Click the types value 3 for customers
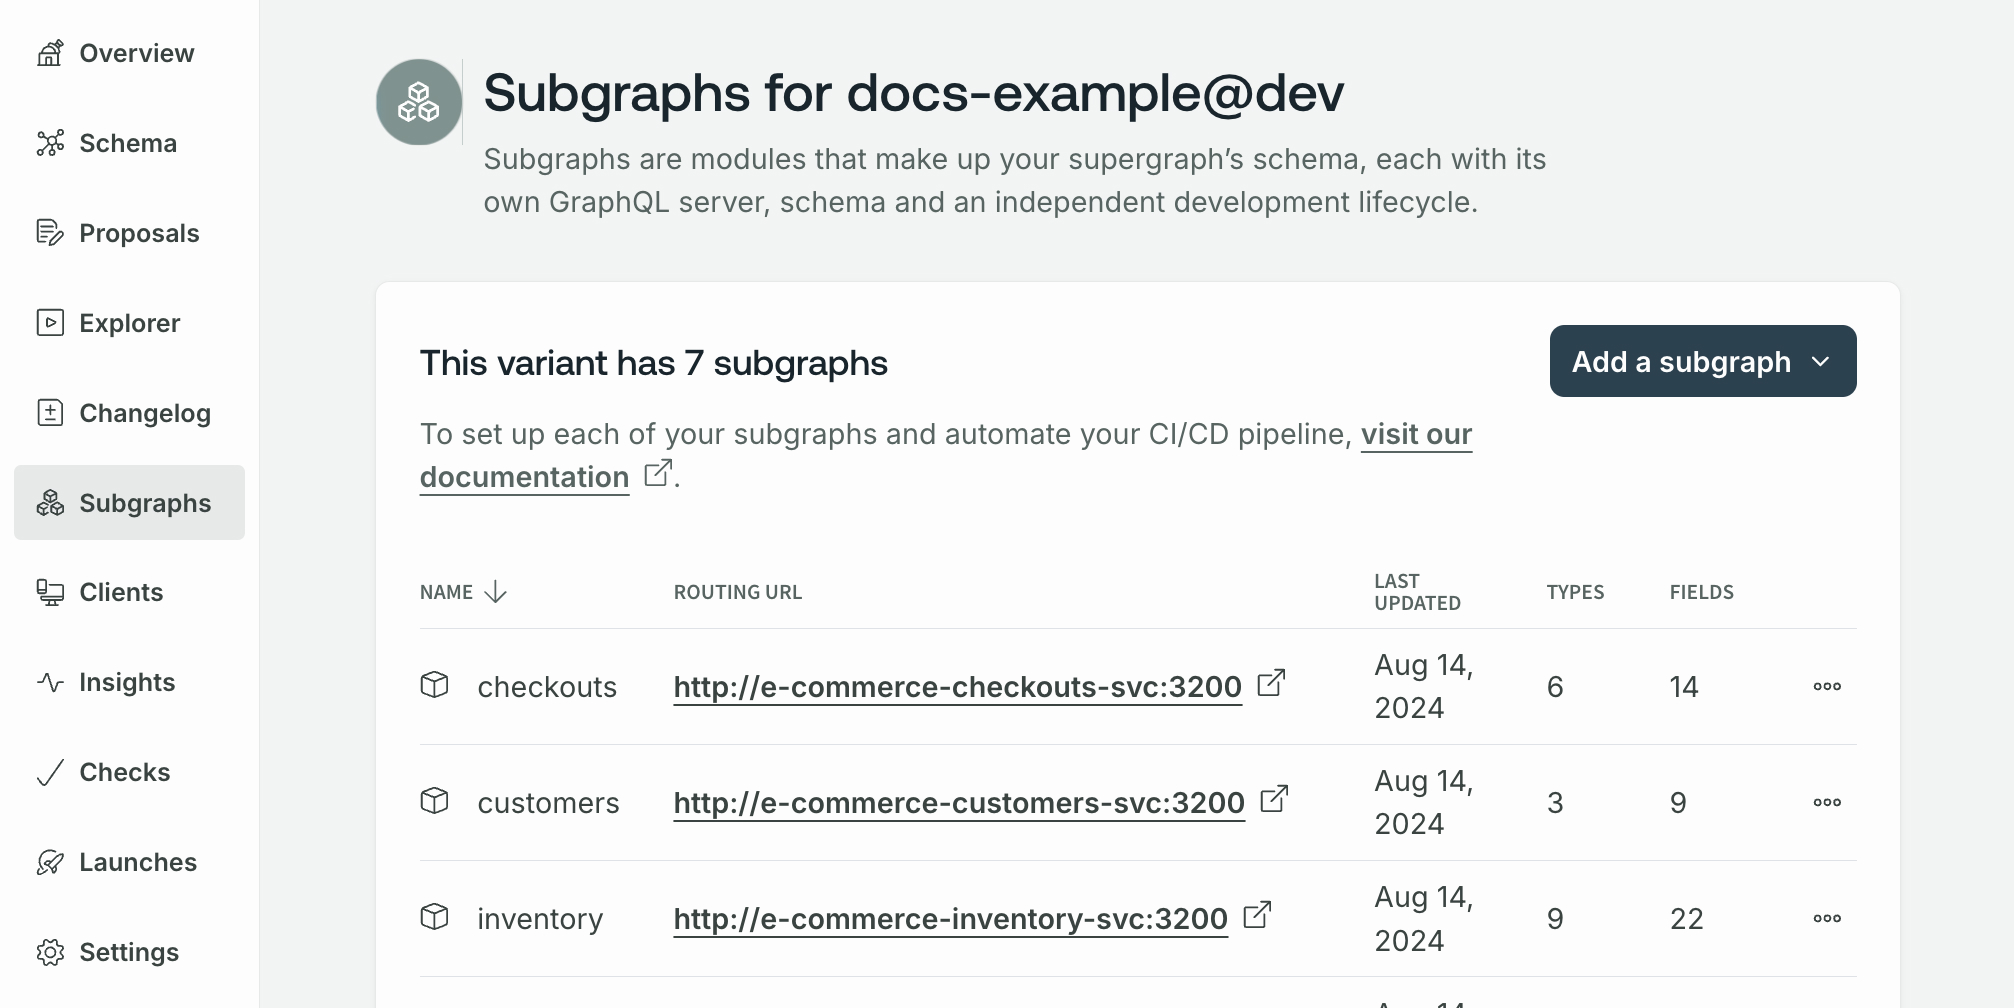Image resolution: width=2014 pixels, height=1008 pixels. (1555, 803)
